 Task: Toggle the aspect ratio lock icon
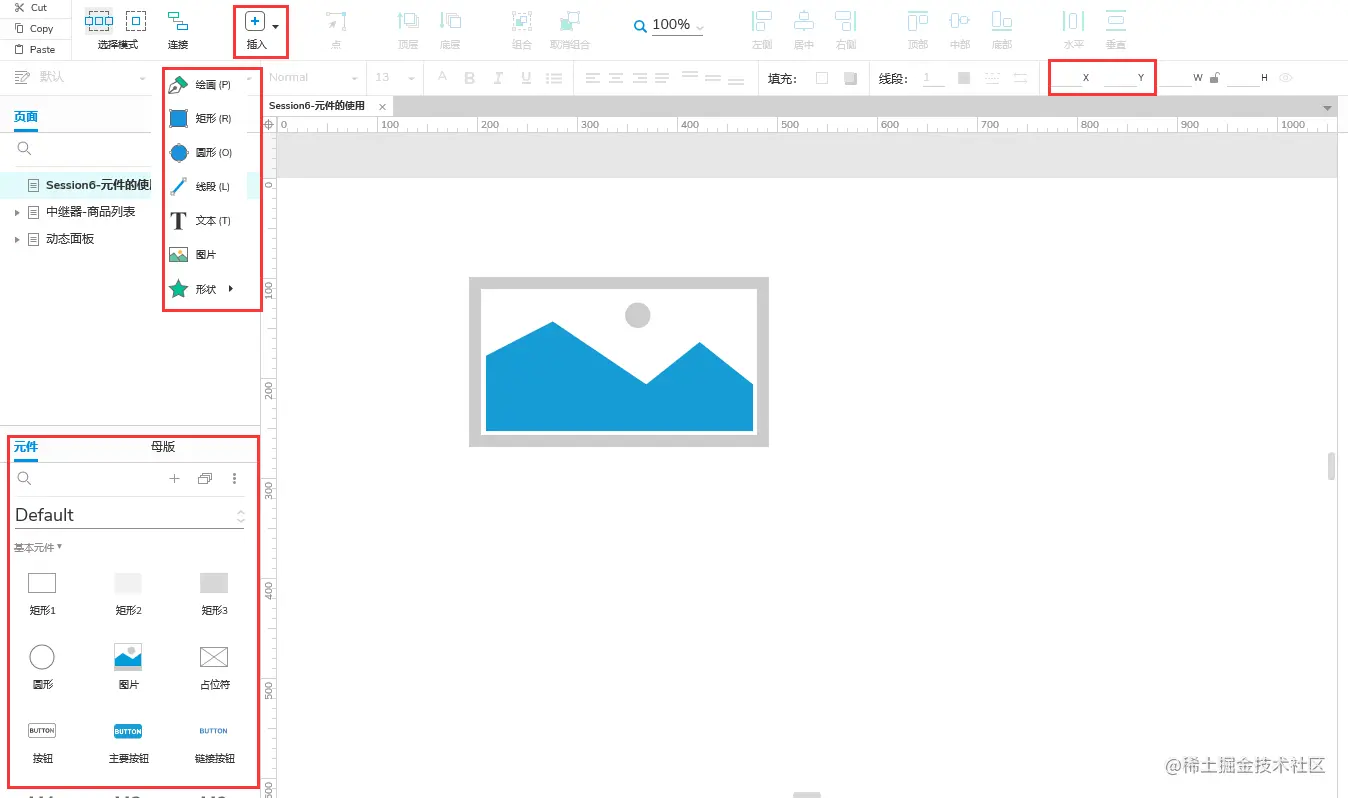tap(1214, 78)
